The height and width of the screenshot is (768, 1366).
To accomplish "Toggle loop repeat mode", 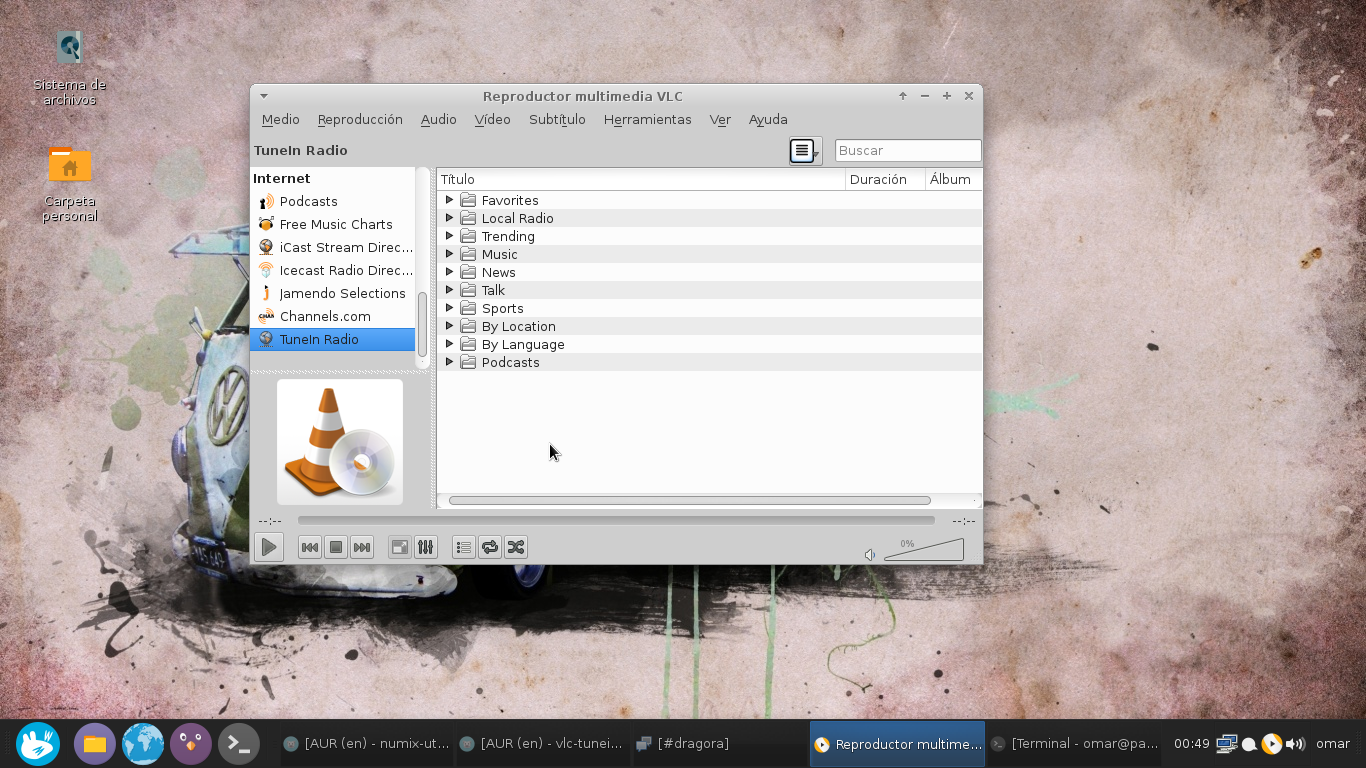I will [x=489, y=547].
